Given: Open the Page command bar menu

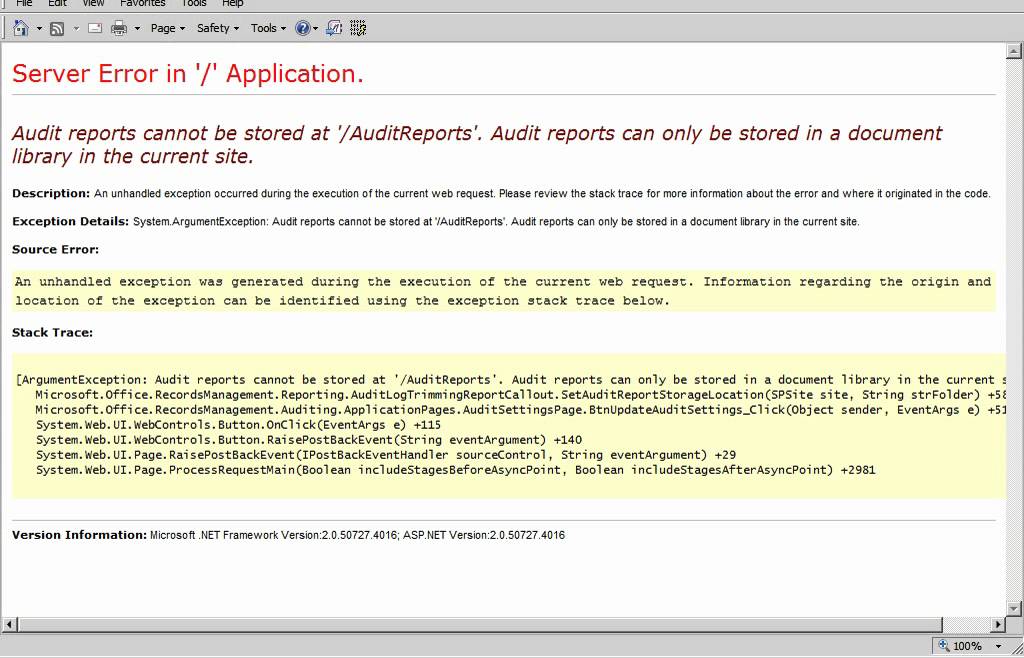Looking at the screenshot, I should (168, 28).
